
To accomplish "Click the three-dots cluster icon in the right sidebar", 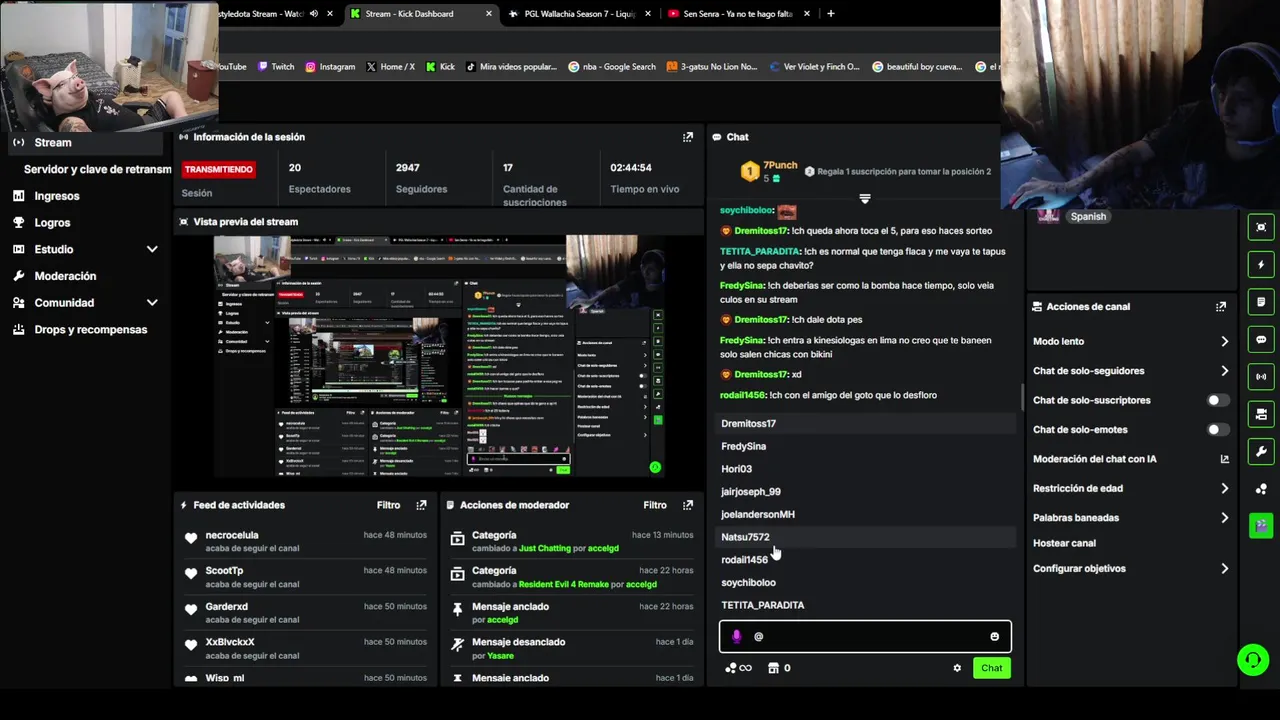I will 1261,489.
